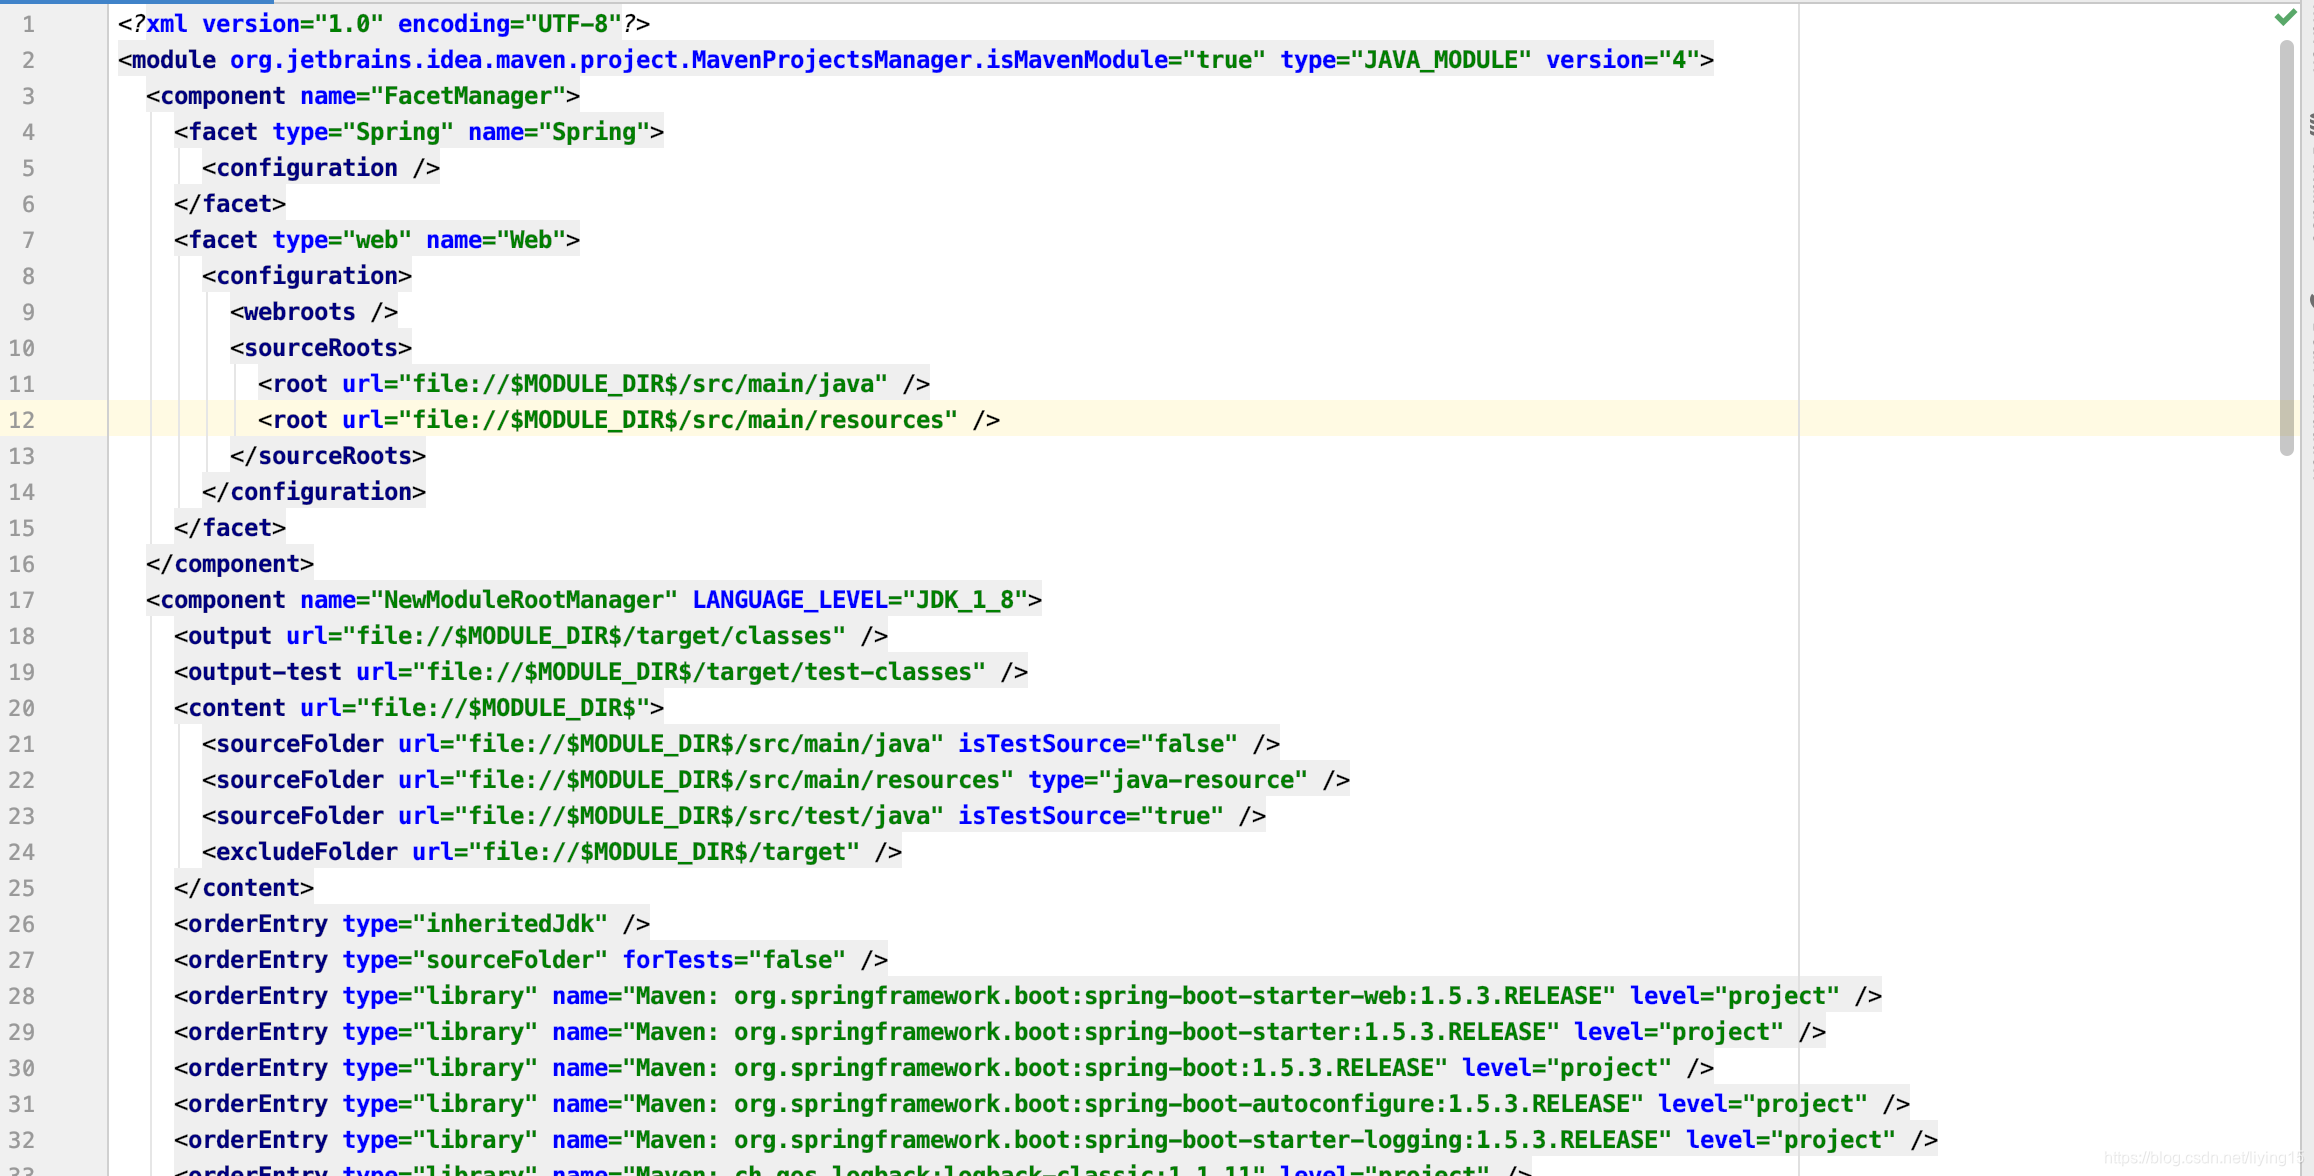The image size is (2314, 1176).
Task: Click the closing component tag on line 16
Action: point(230,564)
